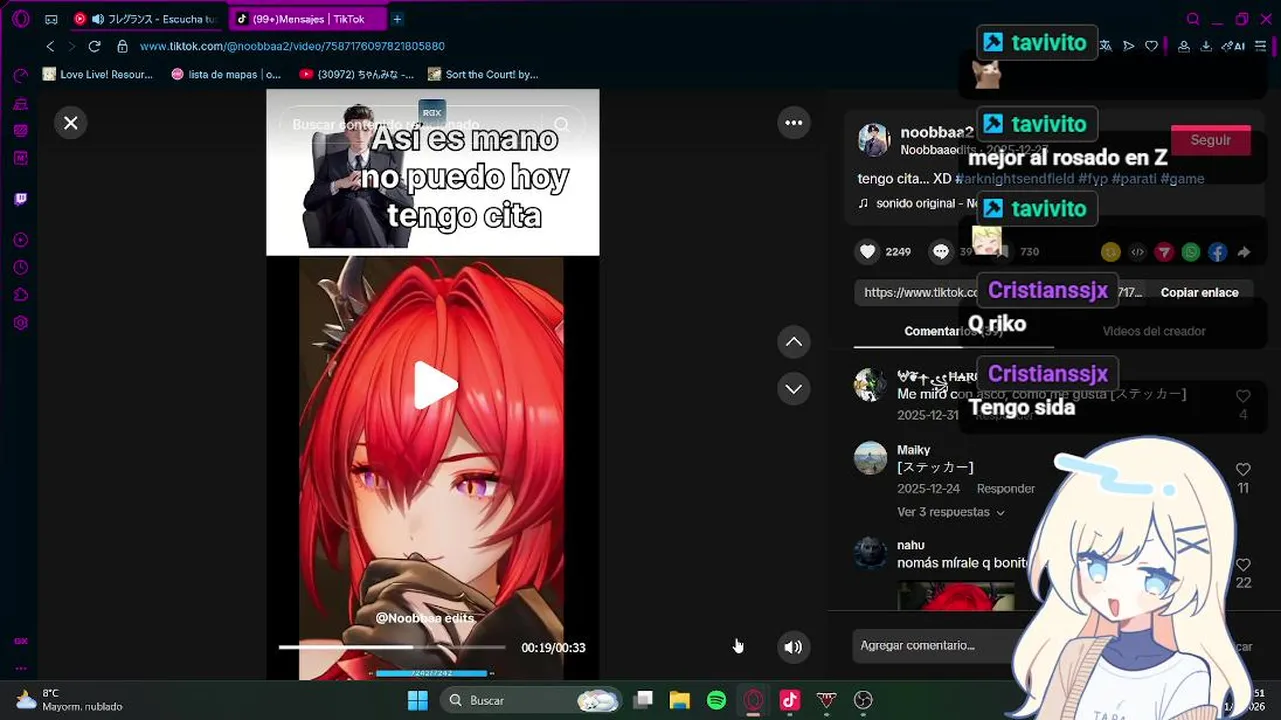Click the address bar TikTok URL

pos(292,46)
